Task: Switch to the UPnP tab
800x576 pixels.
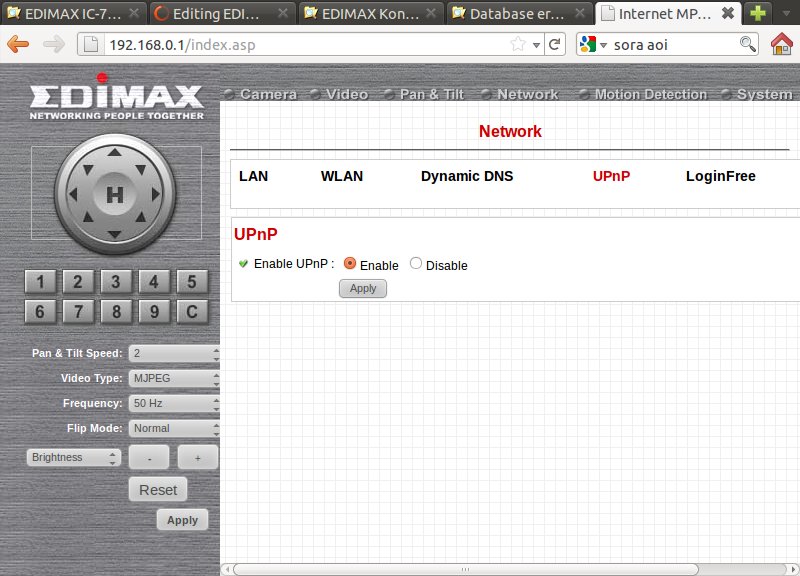Action: click(611, 176)
